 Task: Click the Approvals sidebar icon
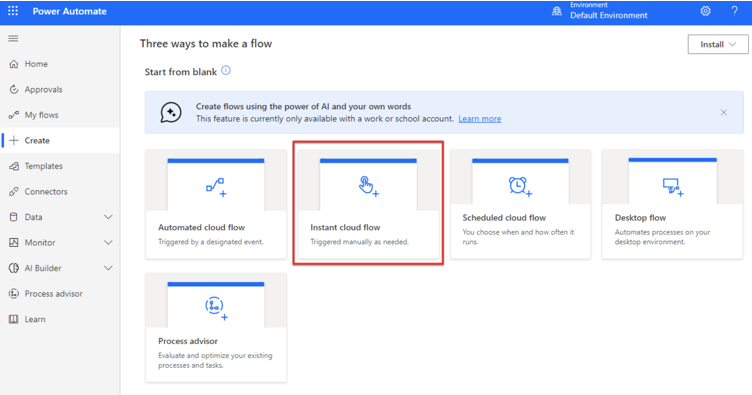pyautogui.click(x=14, y=89)
